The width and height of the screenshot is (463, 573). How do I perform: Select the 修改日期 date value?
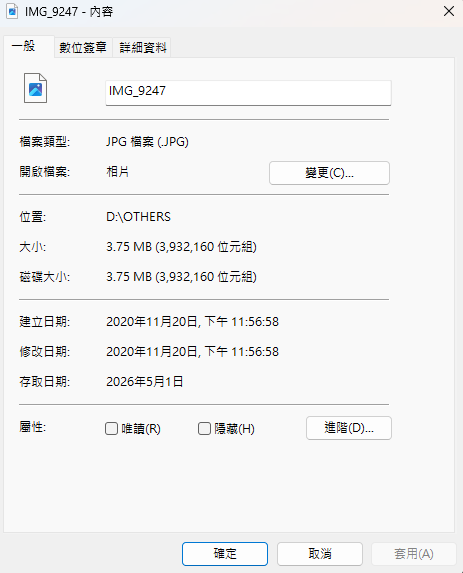pyautogui.click(x=192, y=352)
